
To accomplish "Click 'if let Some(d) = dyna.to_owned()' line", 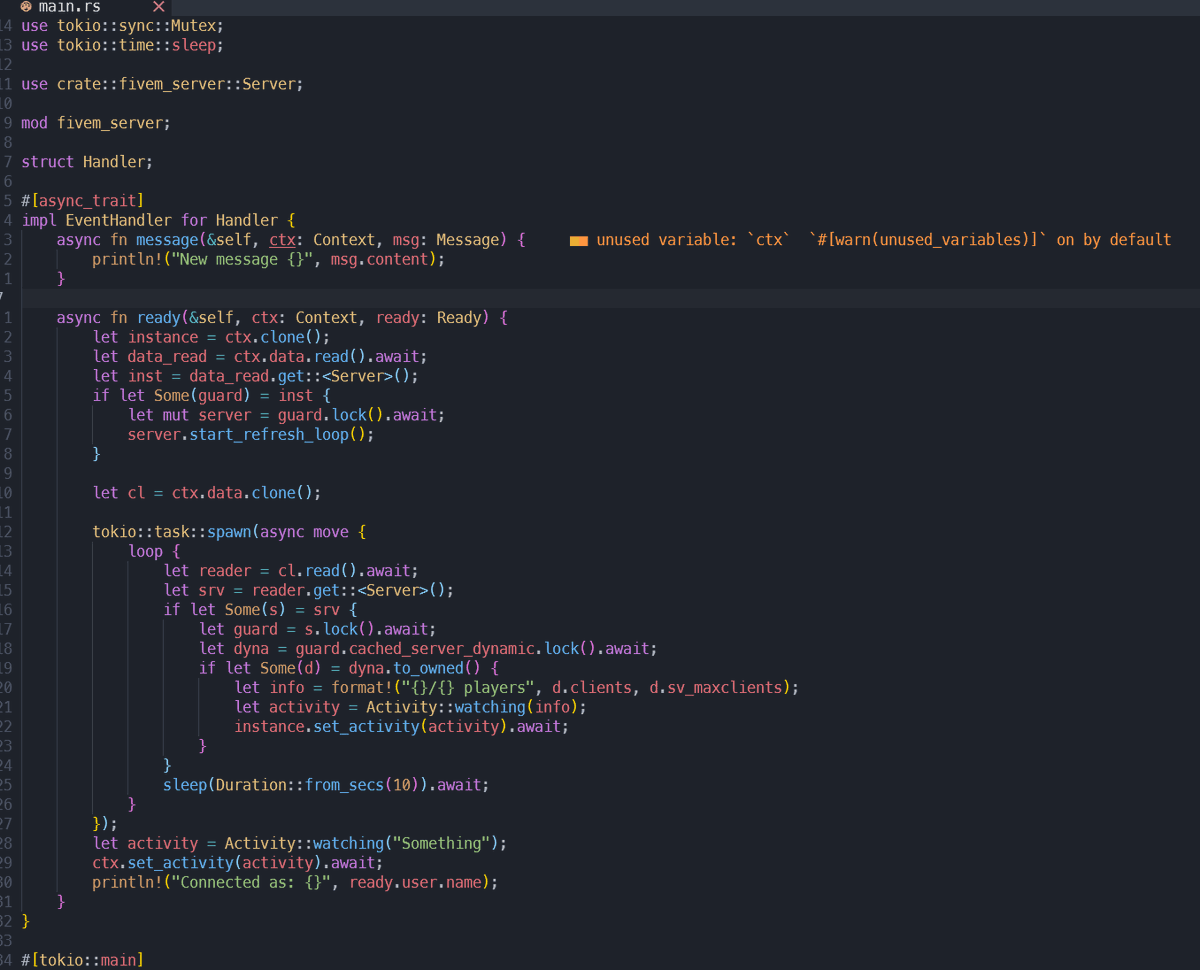I will [x=348, y=668].
